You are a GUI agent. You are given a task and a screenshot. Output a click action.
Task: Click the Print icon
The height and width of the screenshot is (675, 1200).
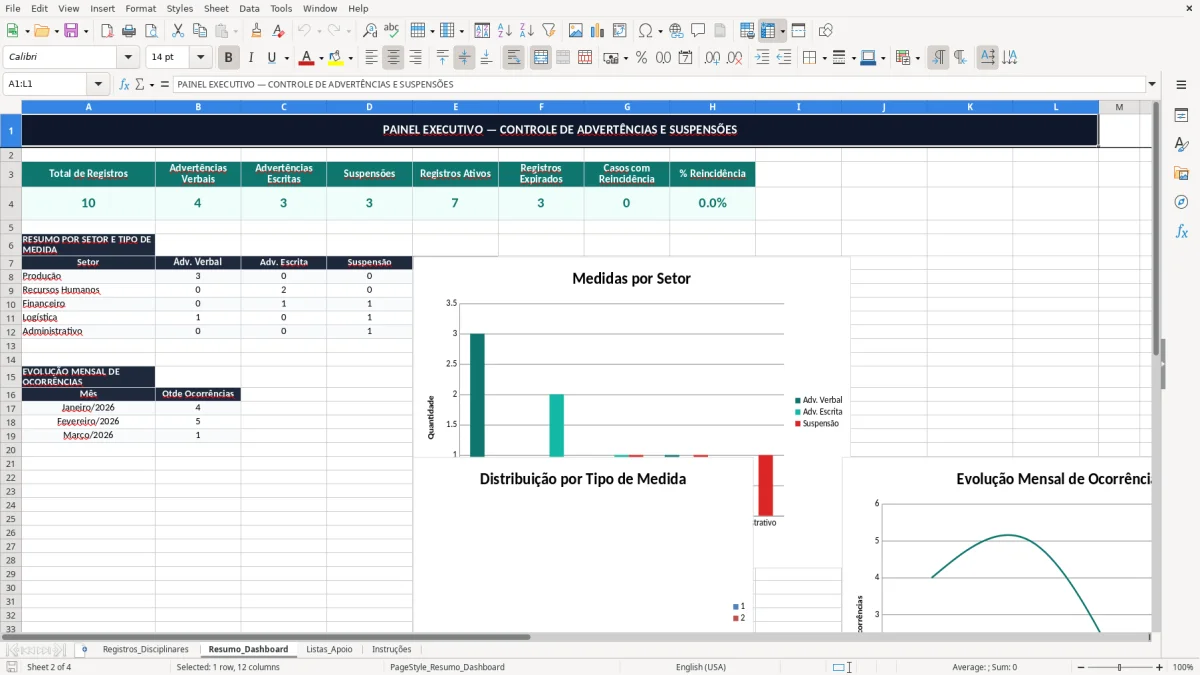click(129, 31)
